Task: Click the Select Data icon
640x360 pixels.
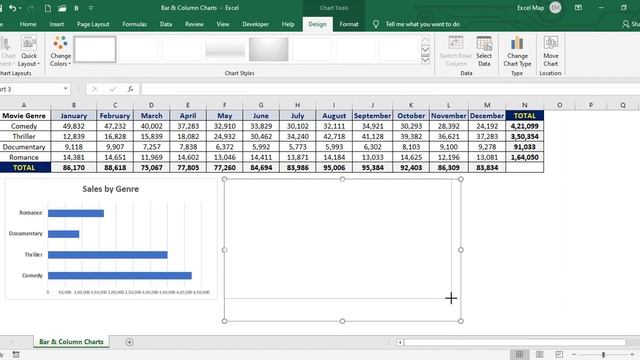Action: click(484, 51)
